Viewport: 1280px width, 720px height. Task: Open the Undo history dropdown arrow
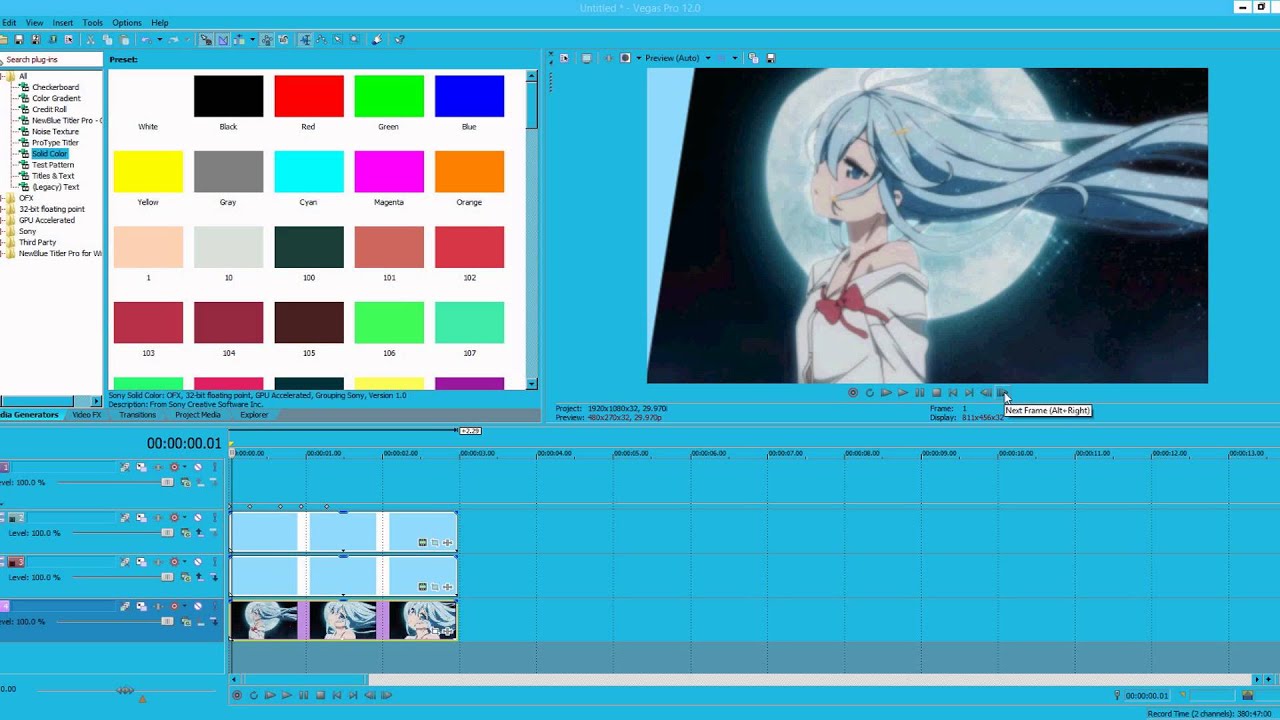(160, 40)
